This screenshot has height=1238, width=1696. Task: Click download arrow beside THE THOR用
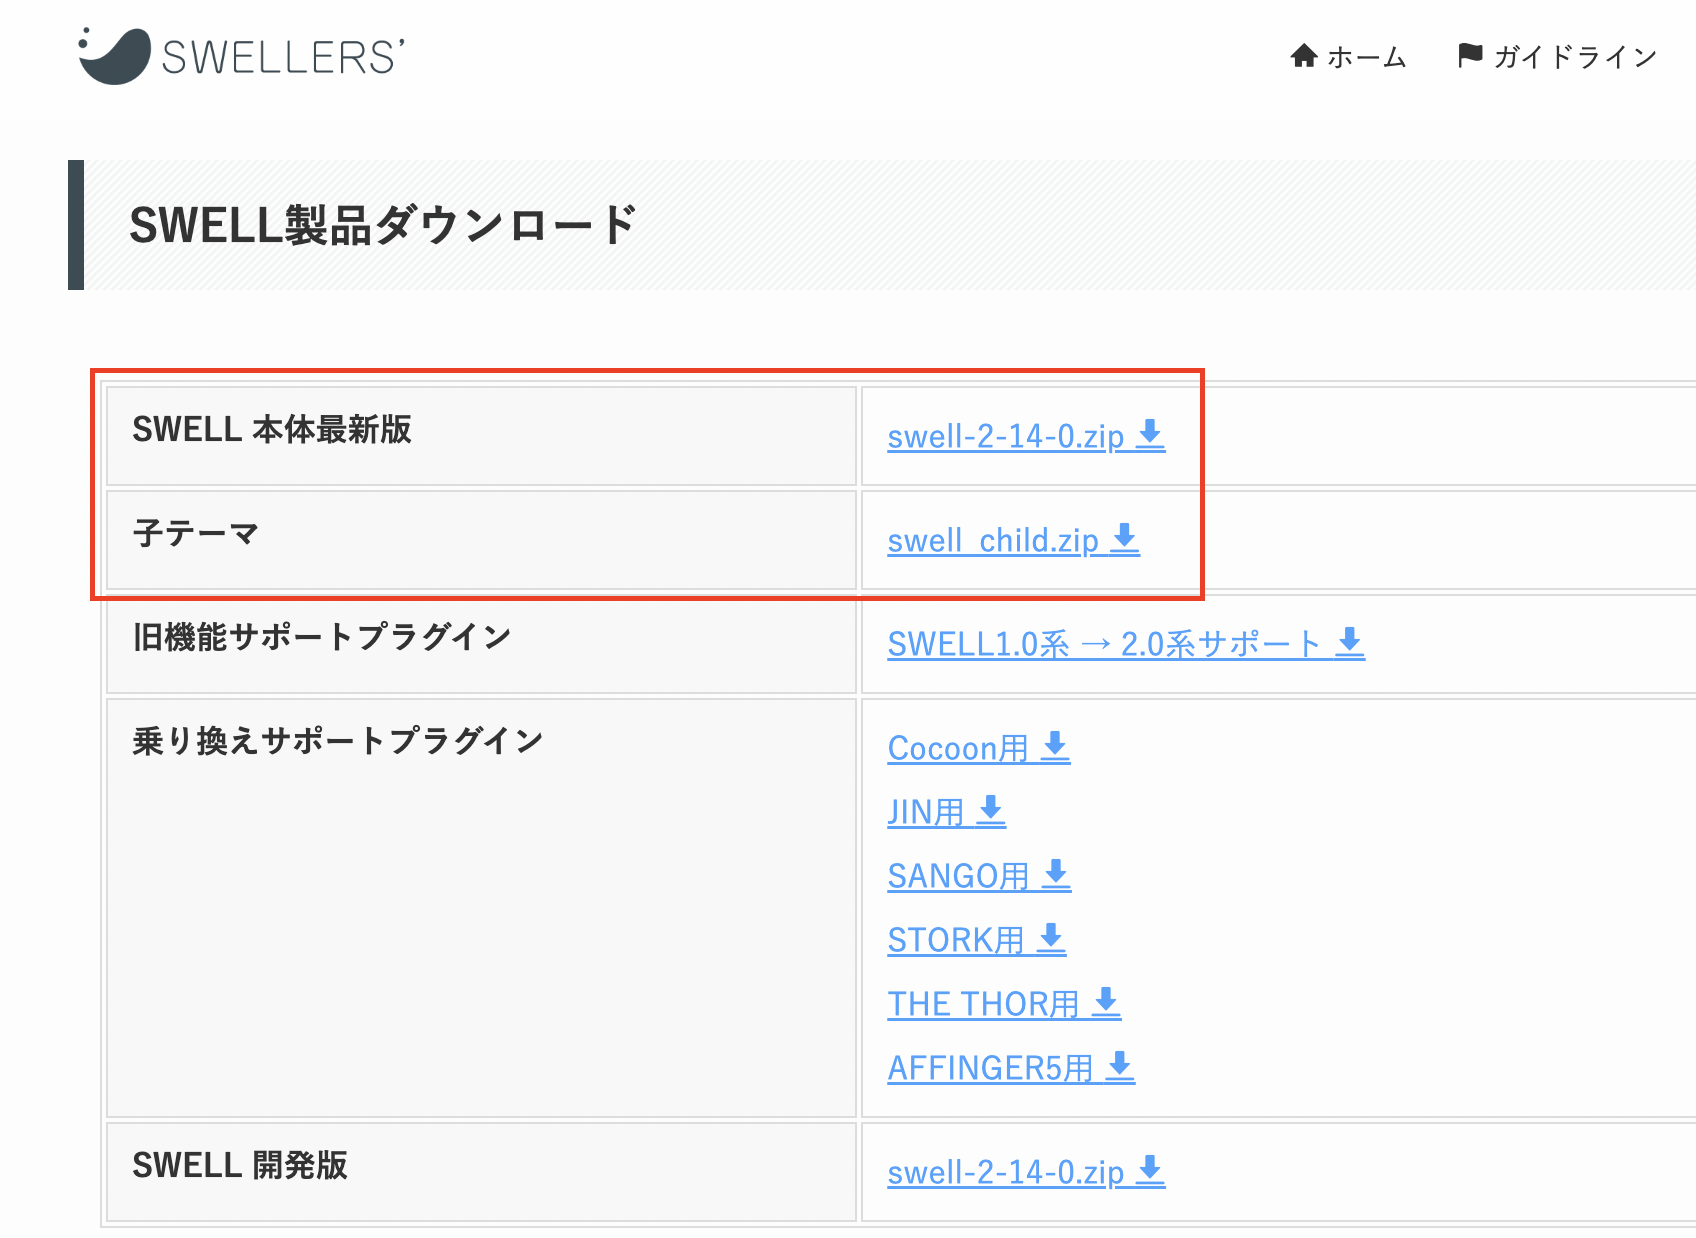coord(1106,1001)
